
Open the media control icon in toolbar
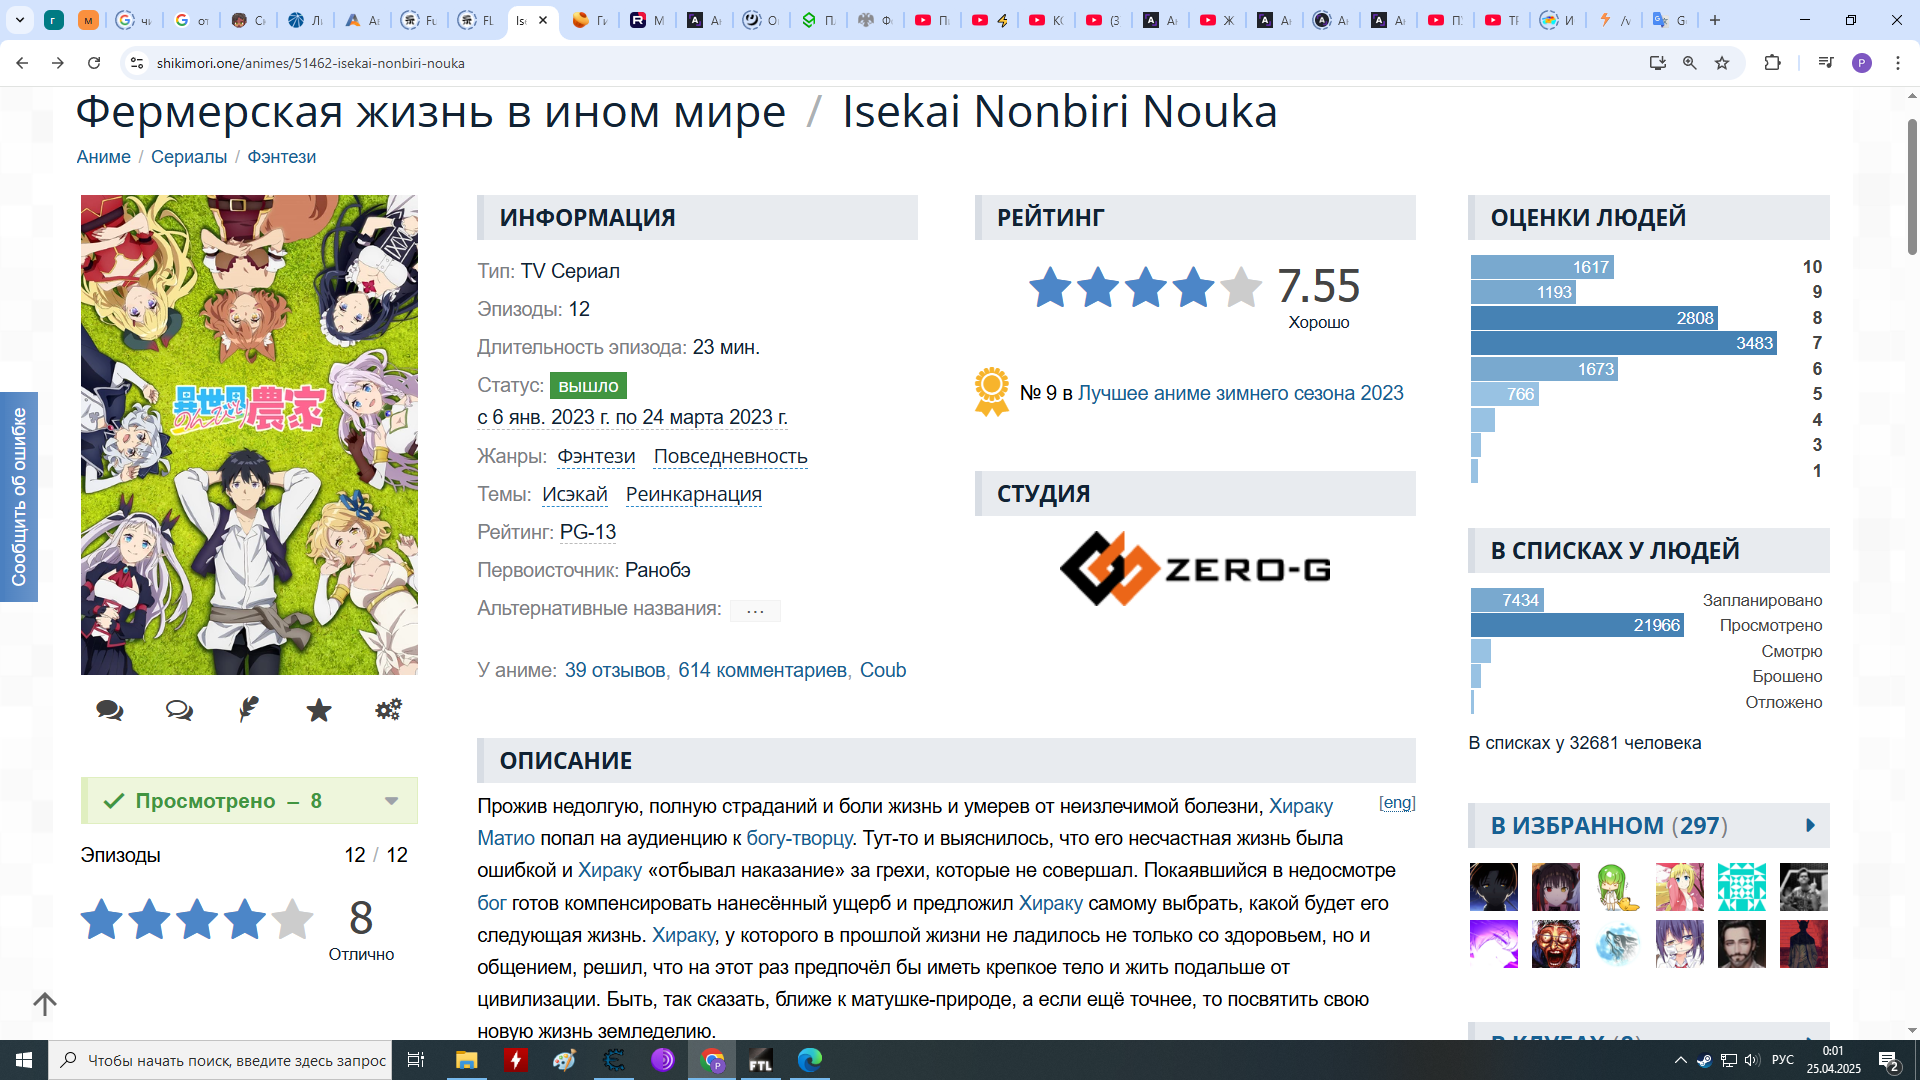coord(1826,63)
